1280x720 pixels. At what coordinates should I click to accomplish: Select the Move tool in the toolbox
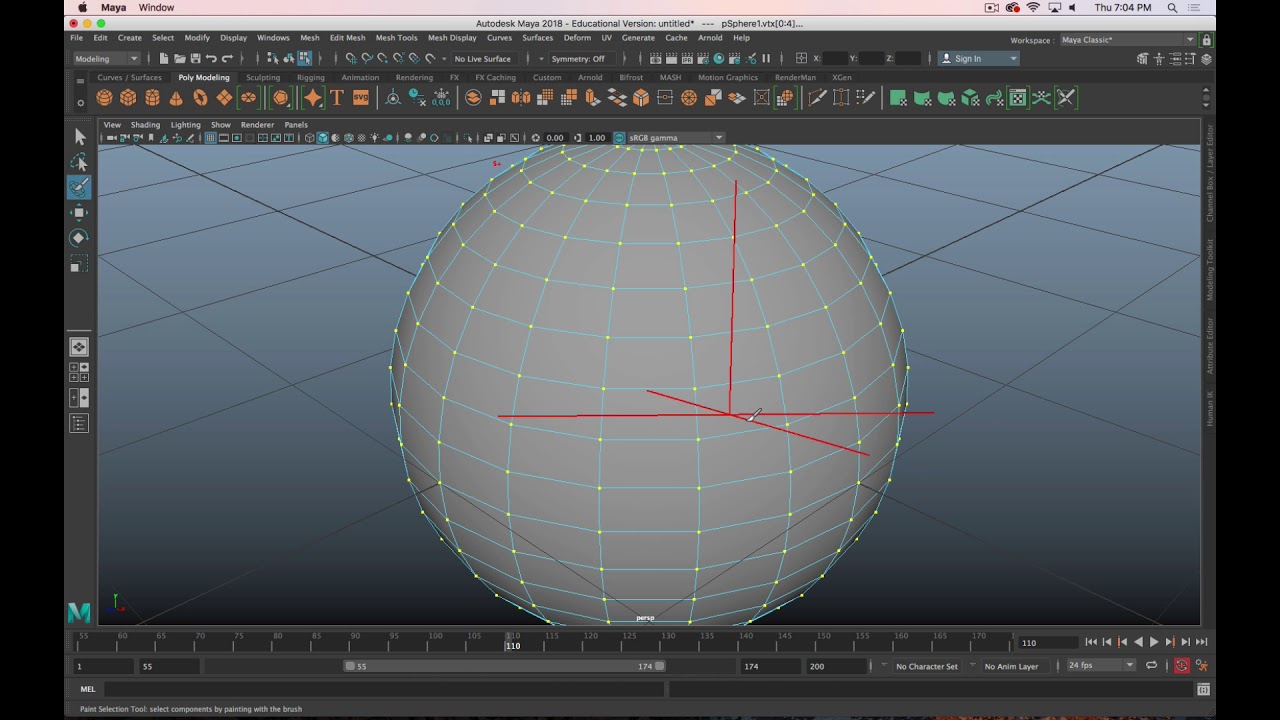[x=79, y=212]
